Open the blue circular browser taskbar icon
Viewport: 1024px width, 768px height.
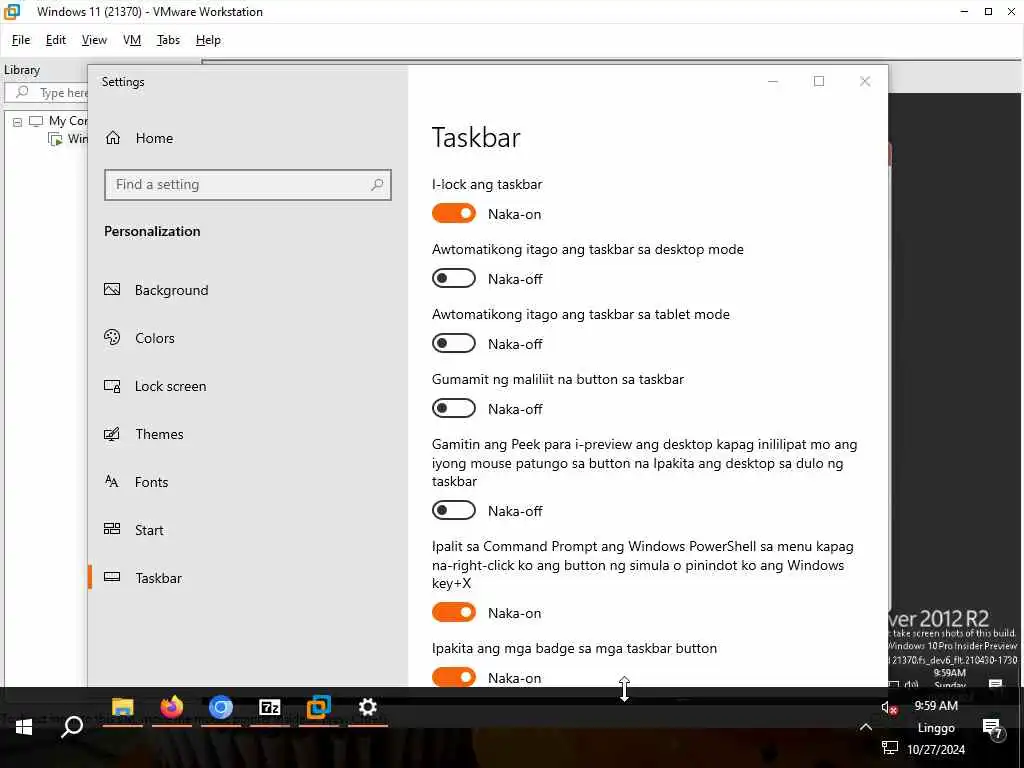(221, 707)
